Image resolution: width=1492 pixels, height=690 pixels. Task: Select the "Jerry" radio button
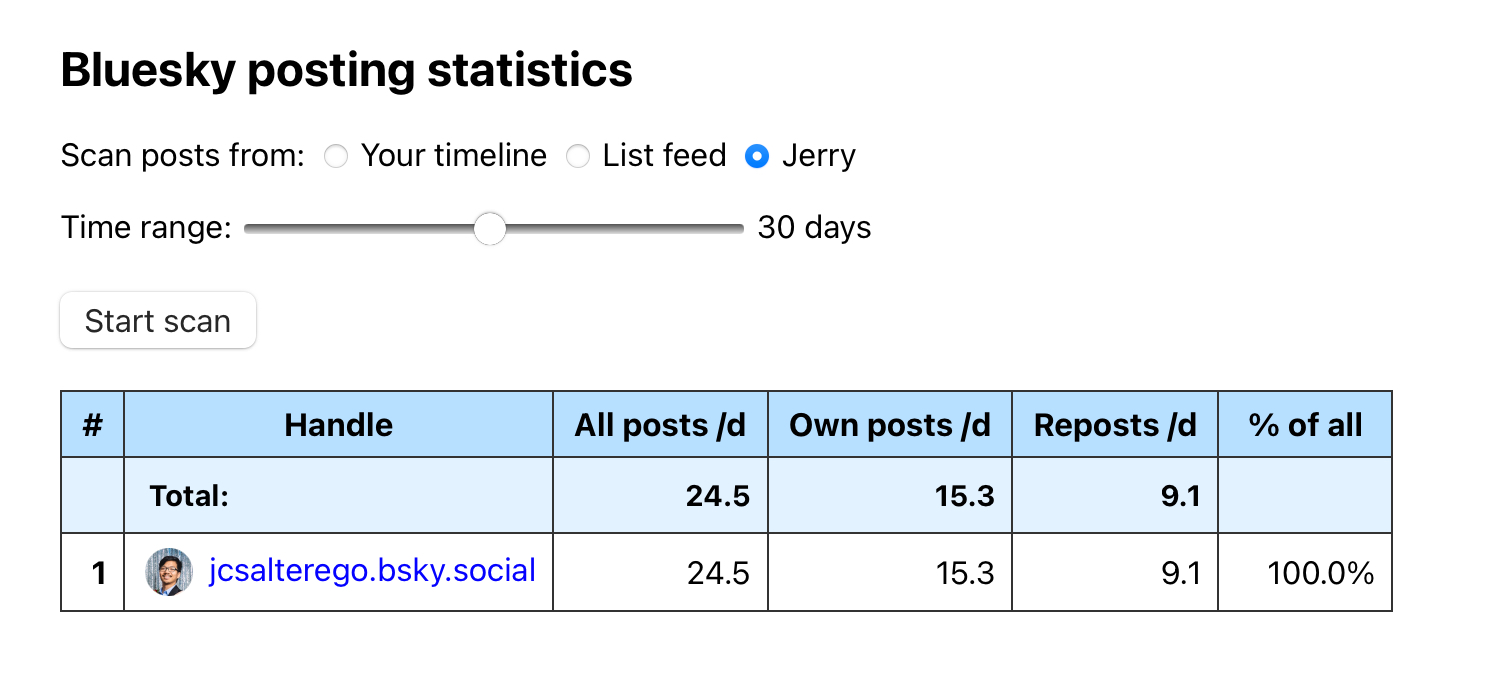click(757, 157)
